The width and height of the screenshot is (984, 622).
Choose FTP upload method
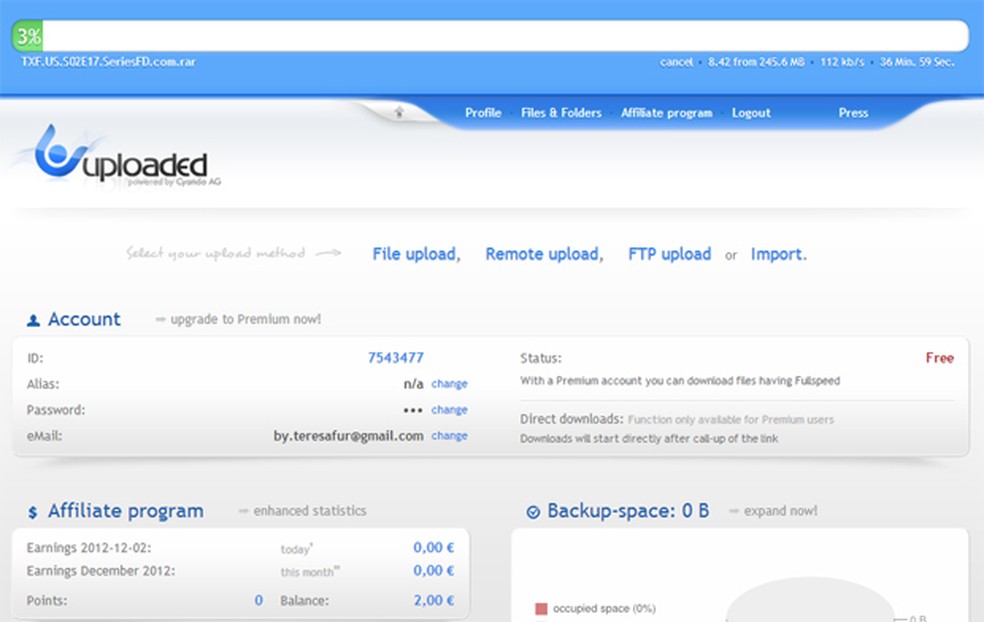(670, 254)
